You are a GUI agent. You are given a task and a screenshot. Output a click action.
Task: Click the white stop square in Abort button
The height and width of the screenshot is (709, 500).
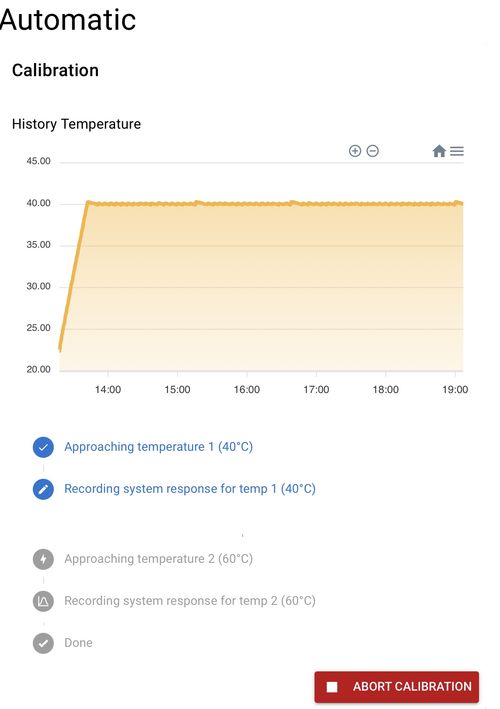click(x=332, y=687)
